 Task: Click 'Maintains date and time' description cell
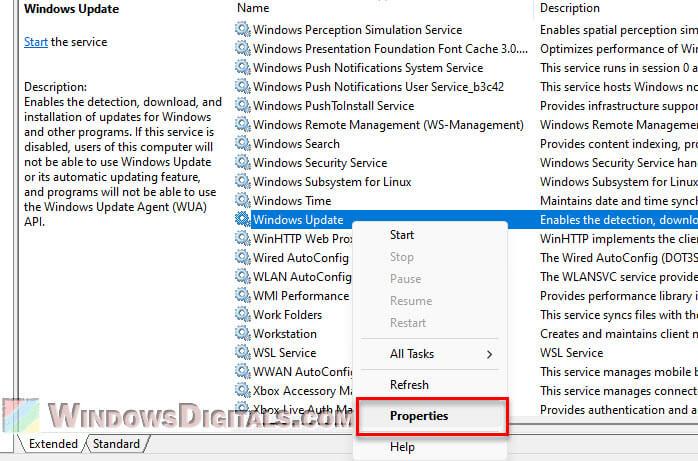619,201
